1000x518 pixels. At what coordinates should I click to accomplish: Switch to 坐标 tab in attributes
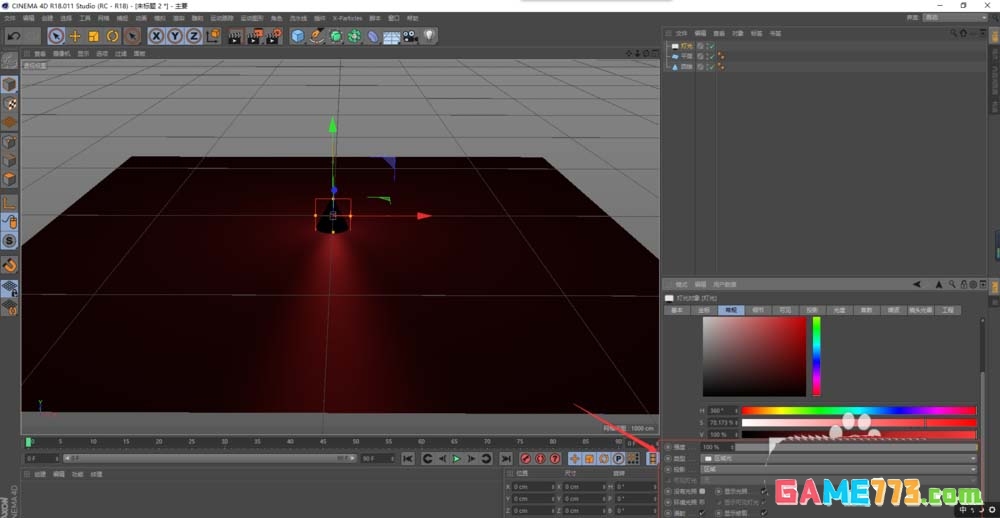click(703, 310)
